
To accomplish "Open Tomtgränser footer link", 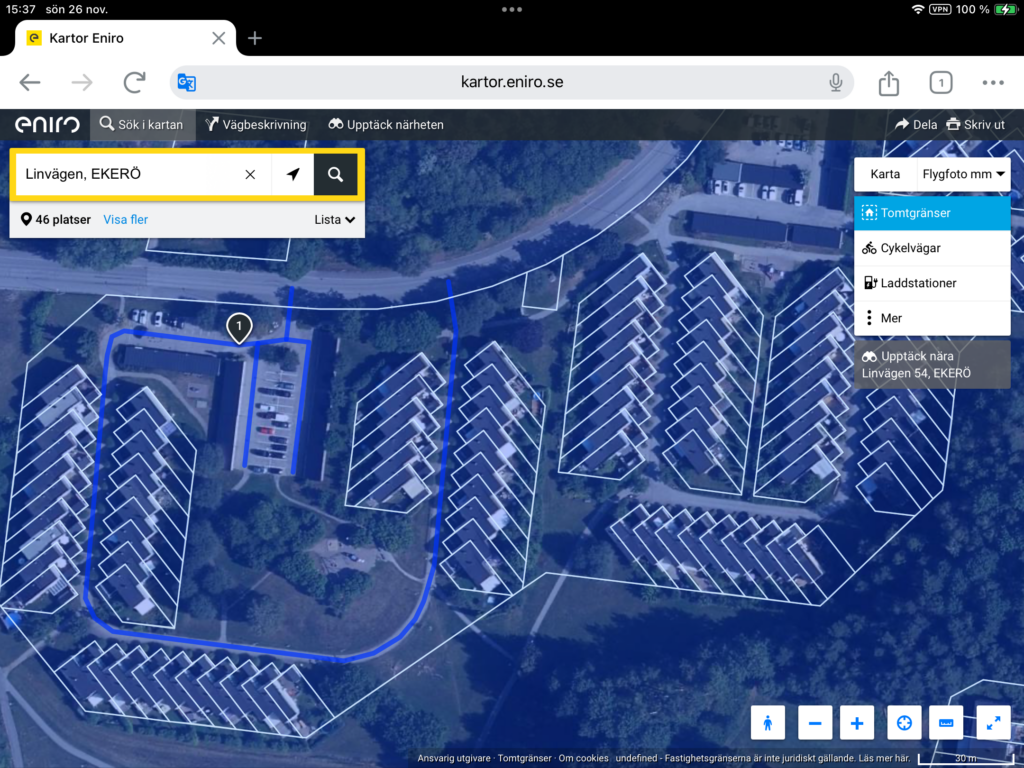I will pos(524,758).
